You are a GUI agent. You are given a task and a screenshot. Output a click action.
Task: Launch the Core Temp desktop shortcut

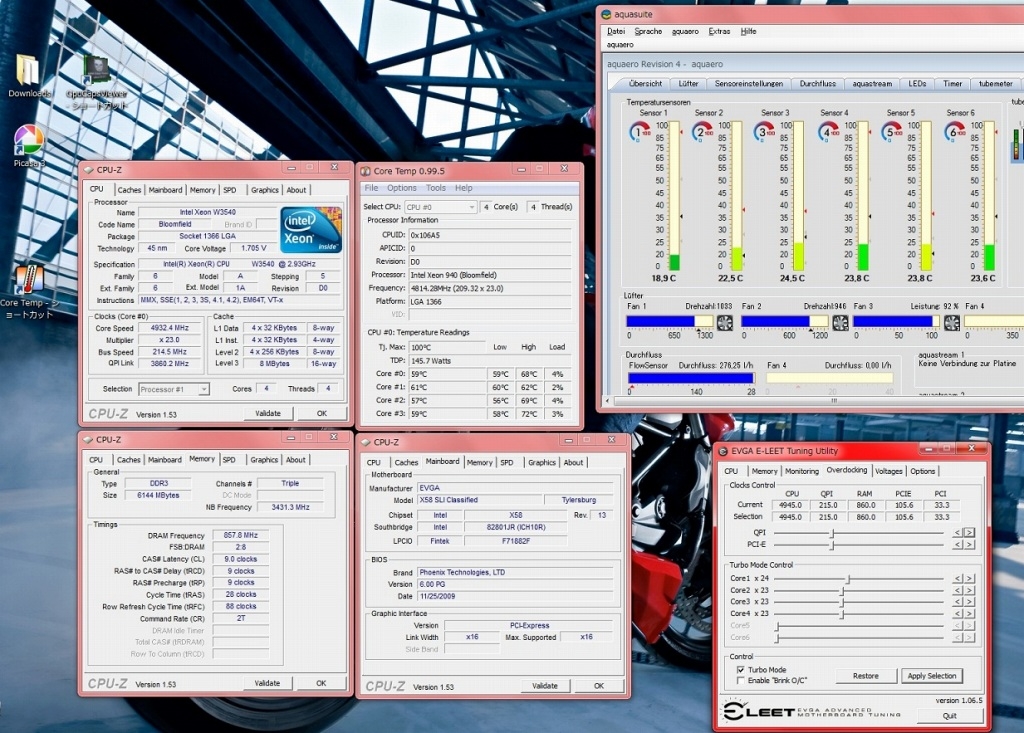pyautogui.click(x=29, y=291)
